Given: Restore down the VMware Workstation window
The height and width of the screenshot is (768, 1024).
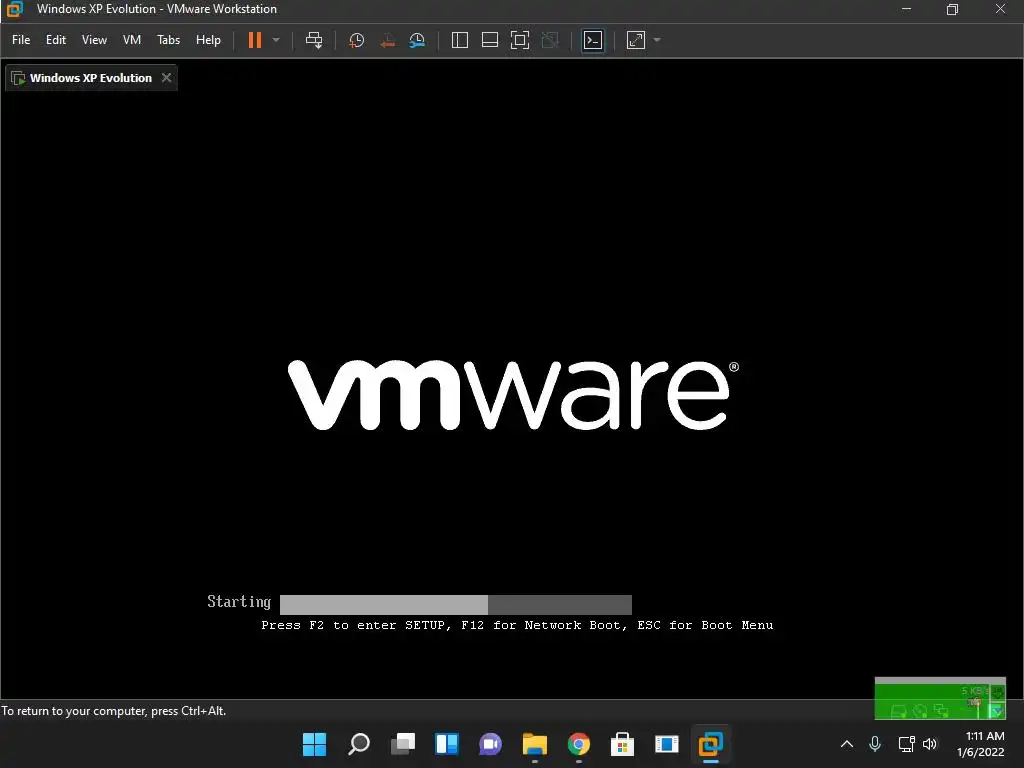Looking at the screenshot, I should (953, 9).
